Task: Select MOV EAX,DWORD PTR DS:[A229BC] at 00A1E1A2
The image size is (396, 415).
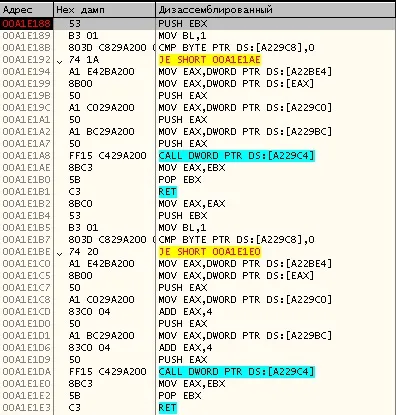Action: point(245,132)
